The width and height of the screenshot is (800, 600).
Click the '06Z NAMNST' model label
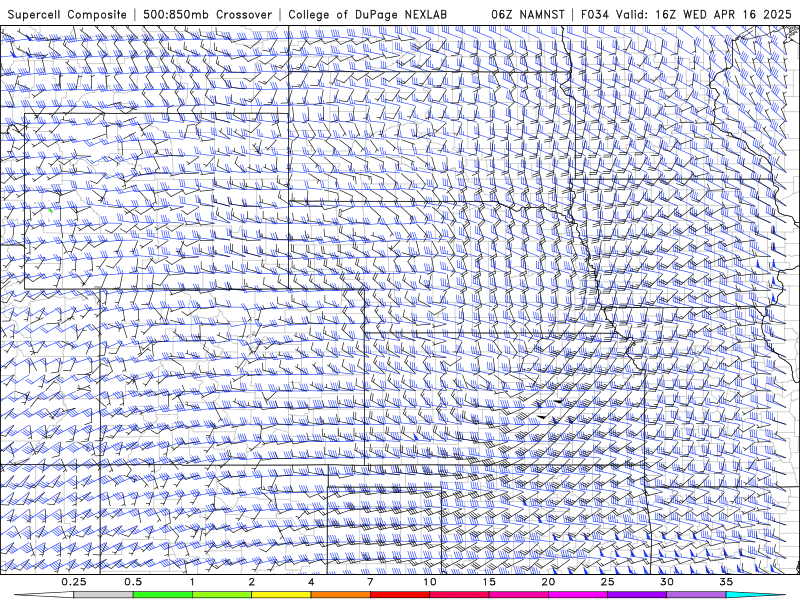[528, 14]
